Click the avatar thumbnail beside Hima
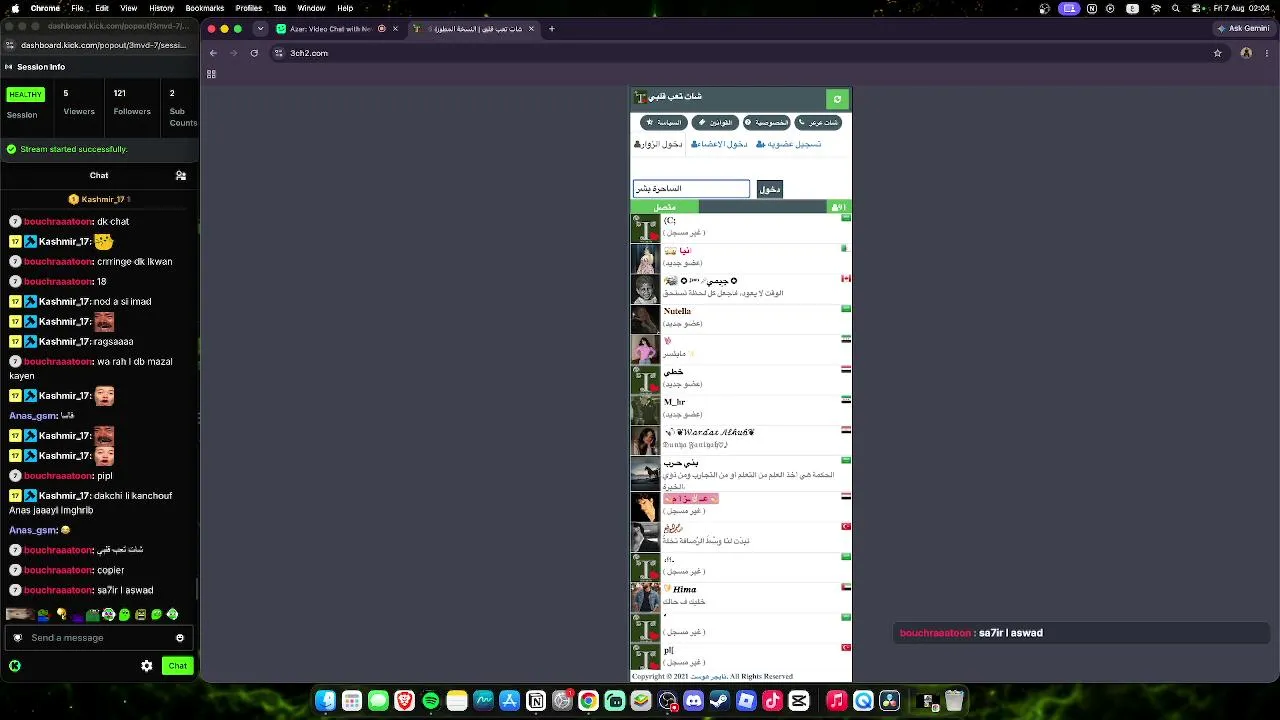Screen dimensions: 1280x720 click(x=645, y=598)
